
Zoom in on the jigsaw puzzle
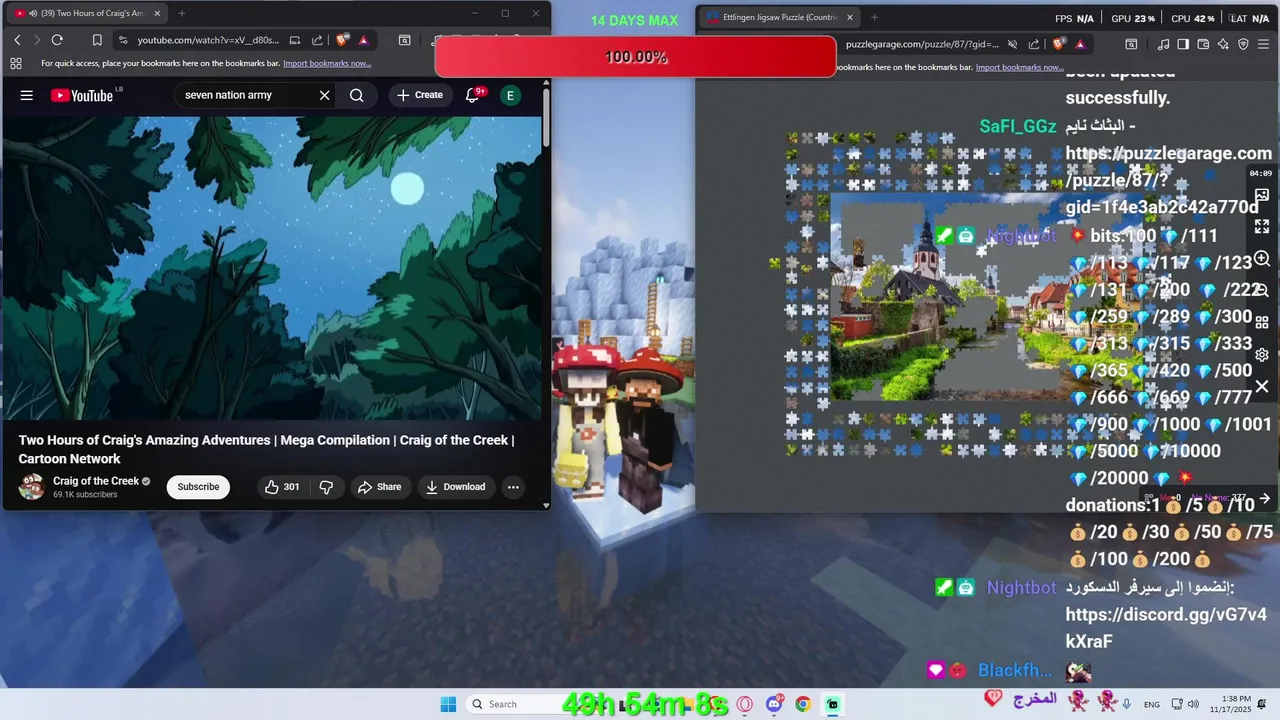click(1262, 259)
